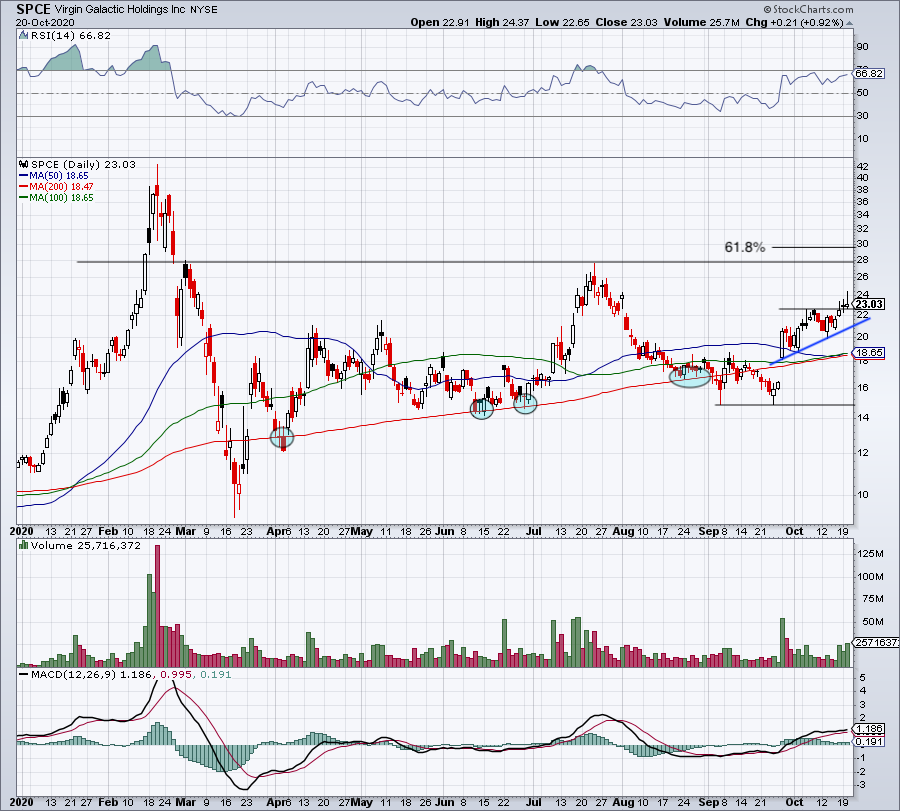Click the Oct label on MACD panel date axis

[x=794, y=802]
